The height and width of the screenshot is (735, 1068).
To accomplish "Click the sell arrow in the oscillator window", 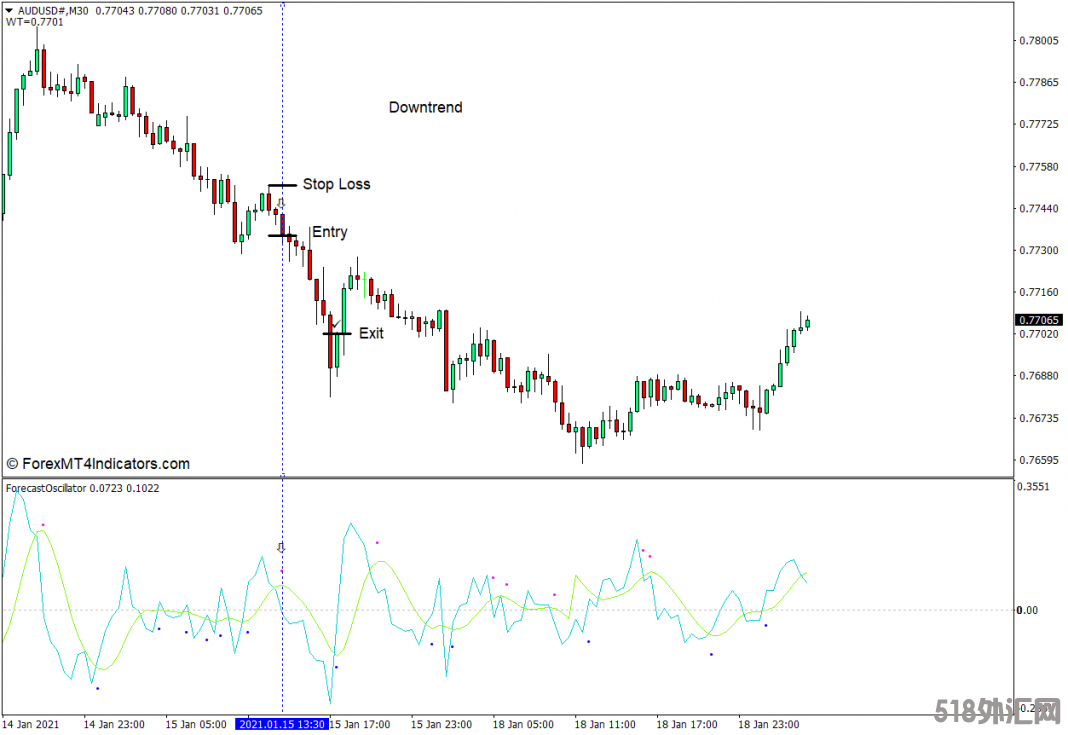I will click(281, 548).
